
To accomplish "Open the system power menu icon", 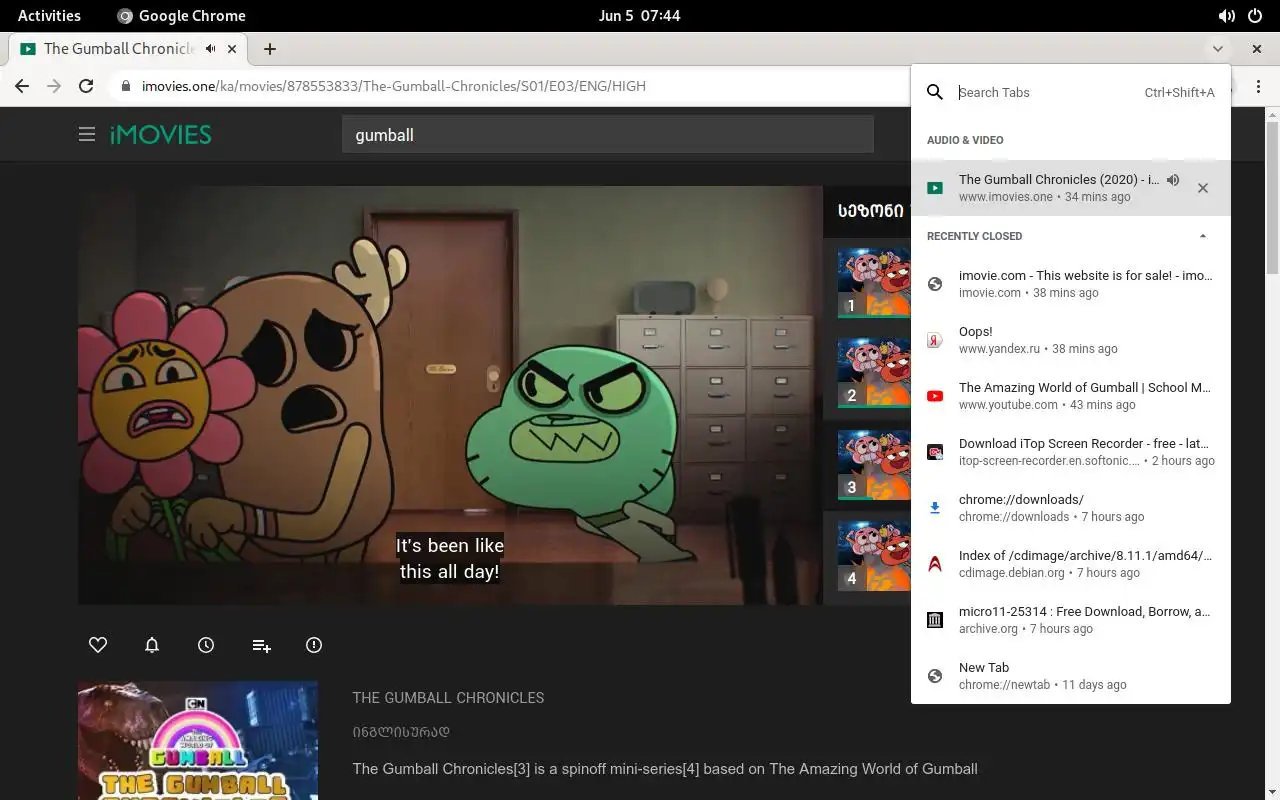I will click(x=1255, y=15).
